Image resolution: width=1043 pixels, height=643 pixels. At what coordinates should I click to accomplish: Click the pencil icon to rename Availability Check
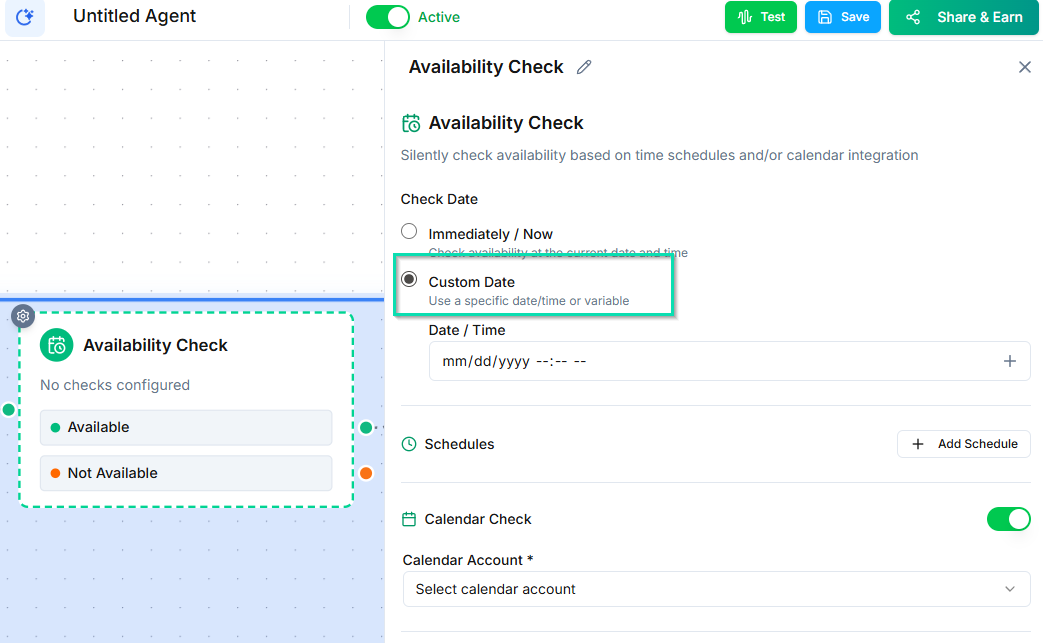point(584,67)
